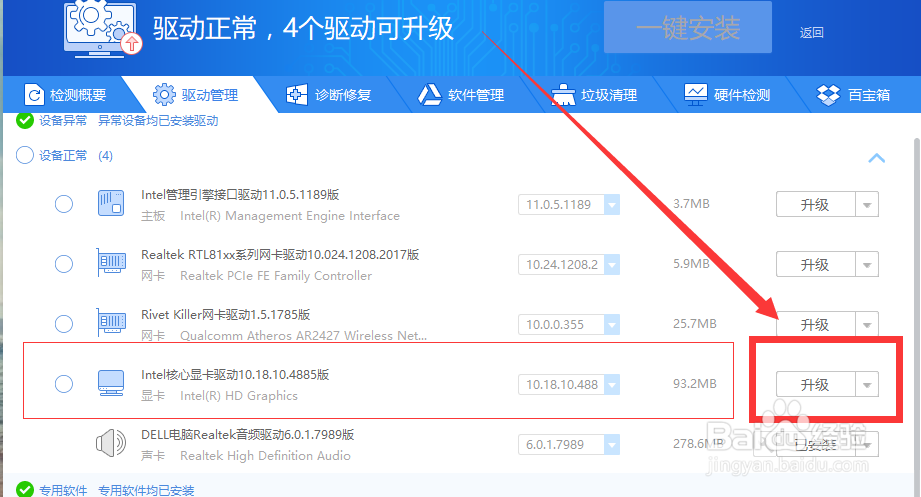Open the arrow menu beside Intel管理引擎 升级

867,205
